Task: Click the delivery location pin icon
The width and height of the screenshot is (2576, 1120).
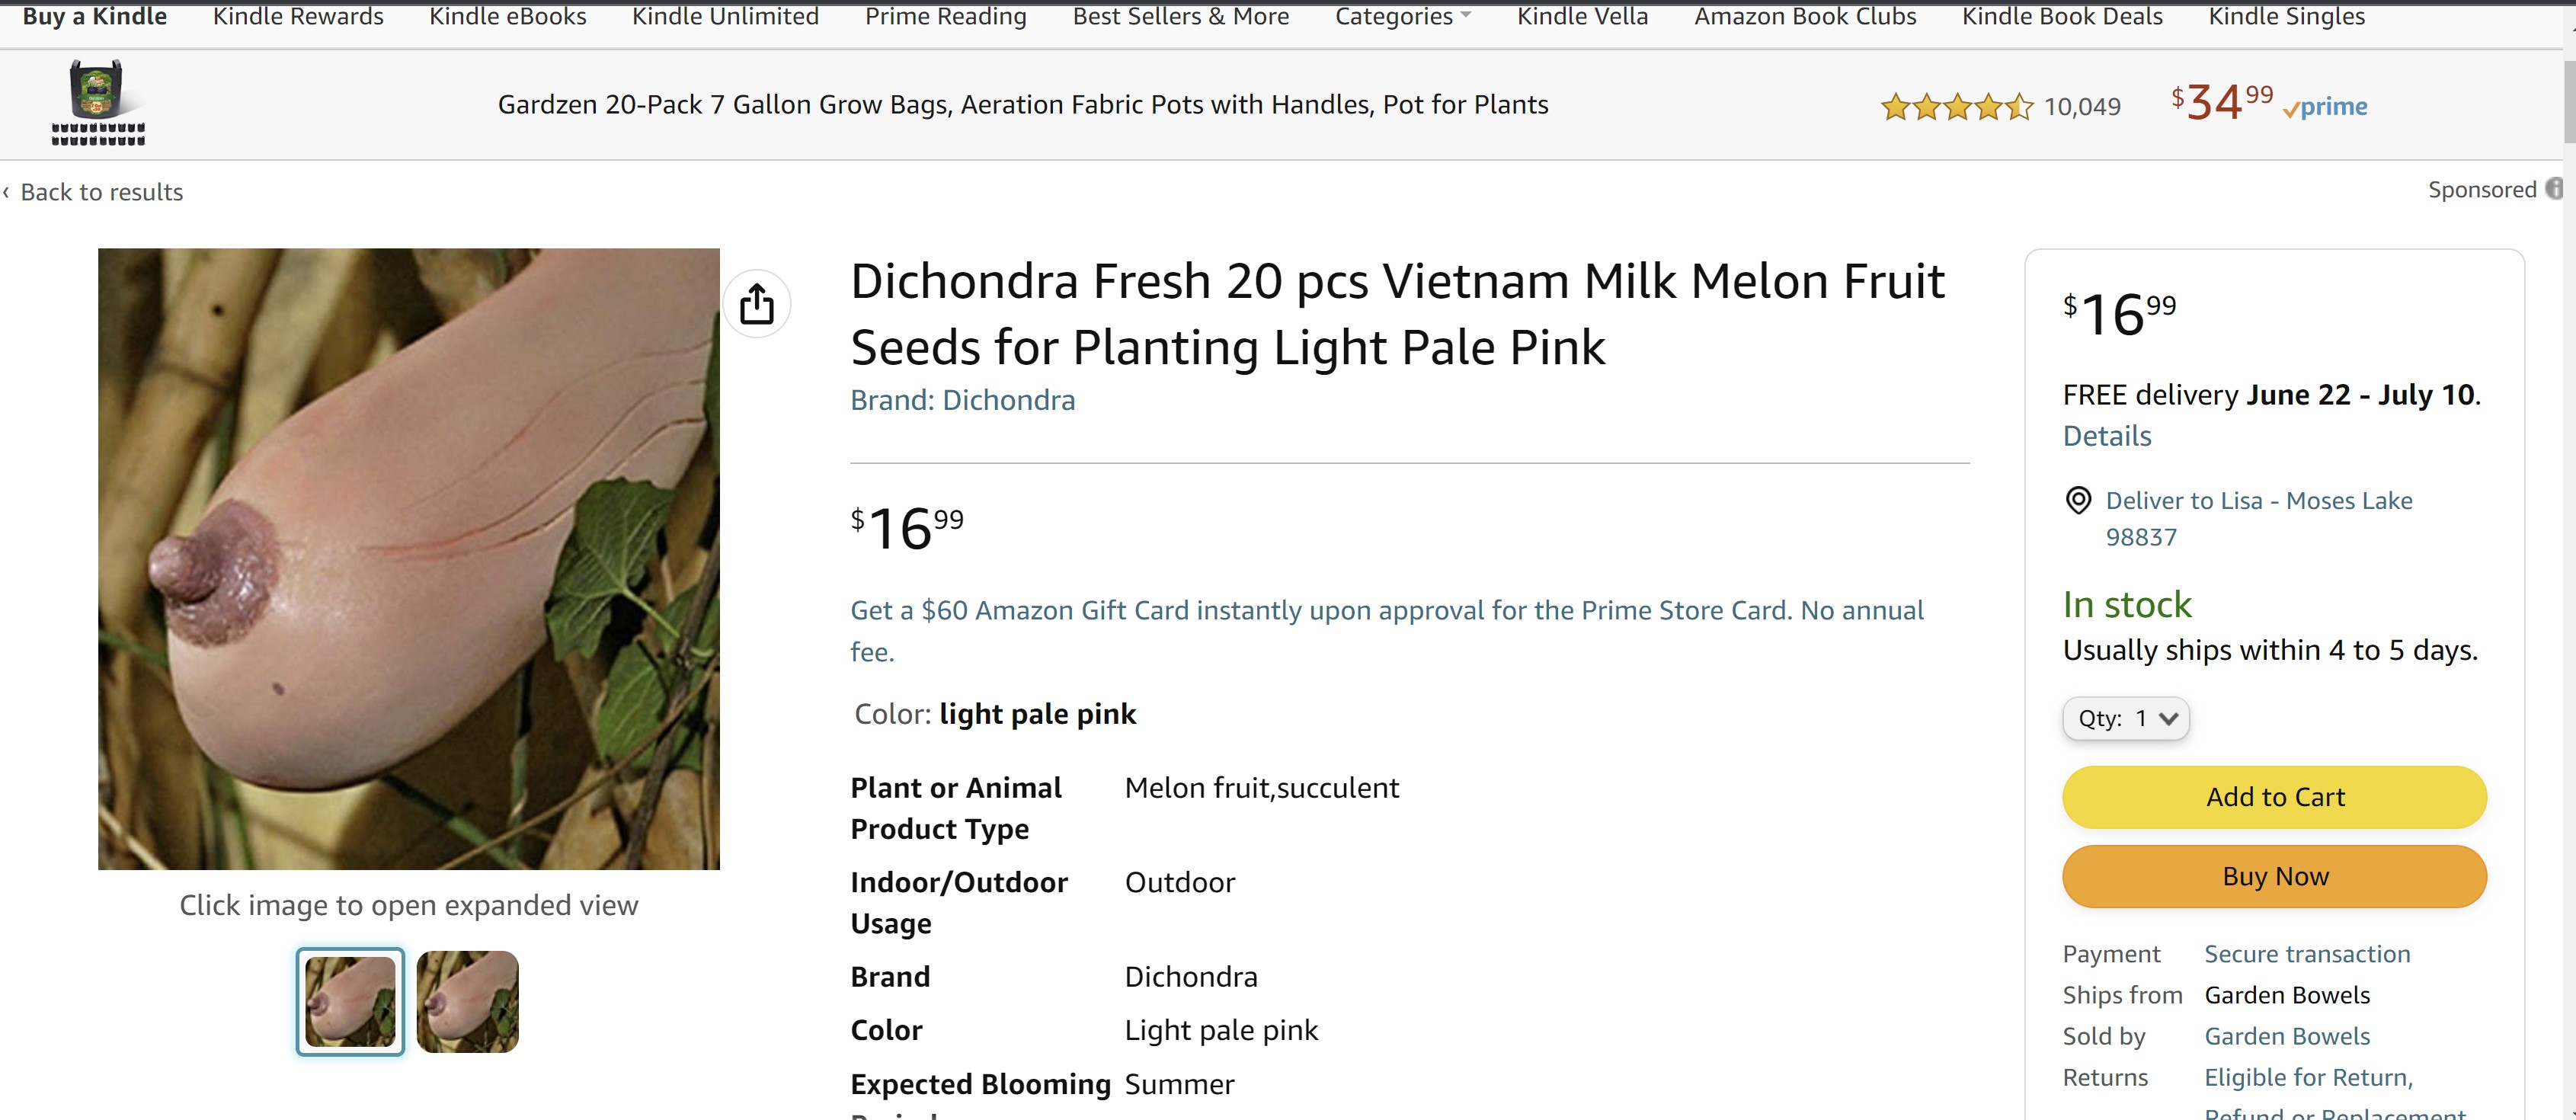Action: click(x=2078, y=500)
